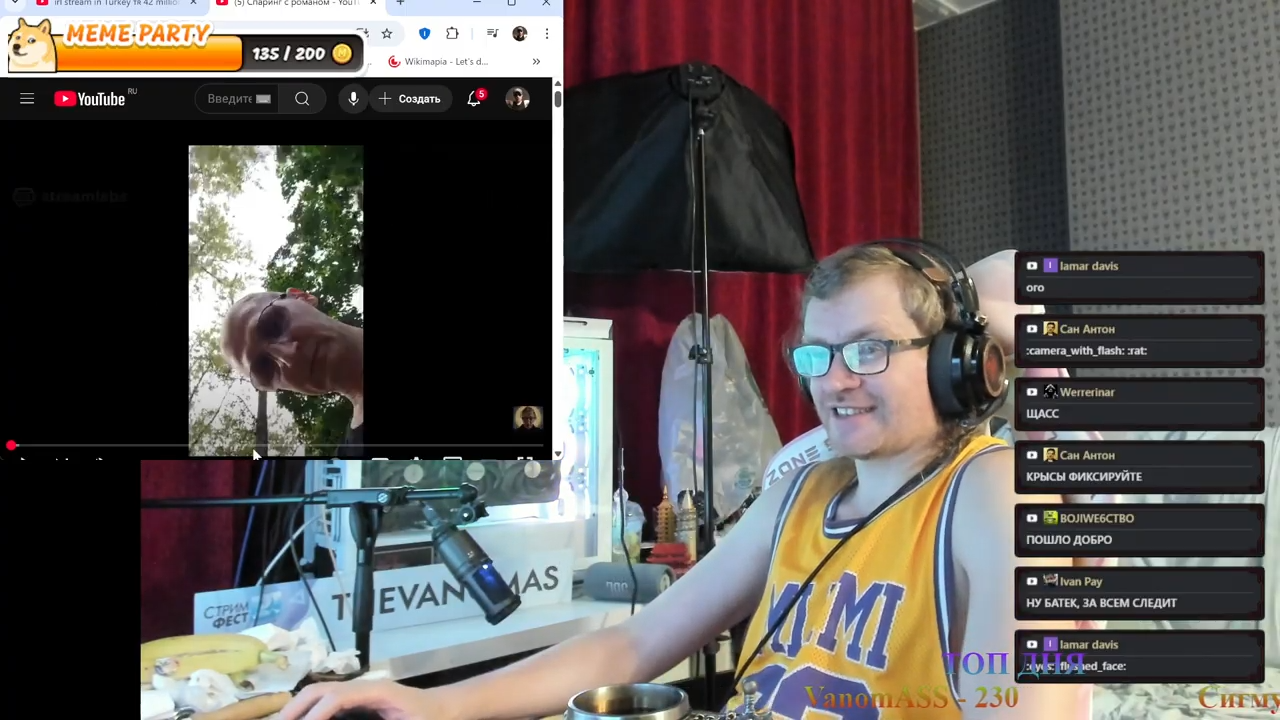Show the on-screen keyboard in the search box

(x=263, y=99)
